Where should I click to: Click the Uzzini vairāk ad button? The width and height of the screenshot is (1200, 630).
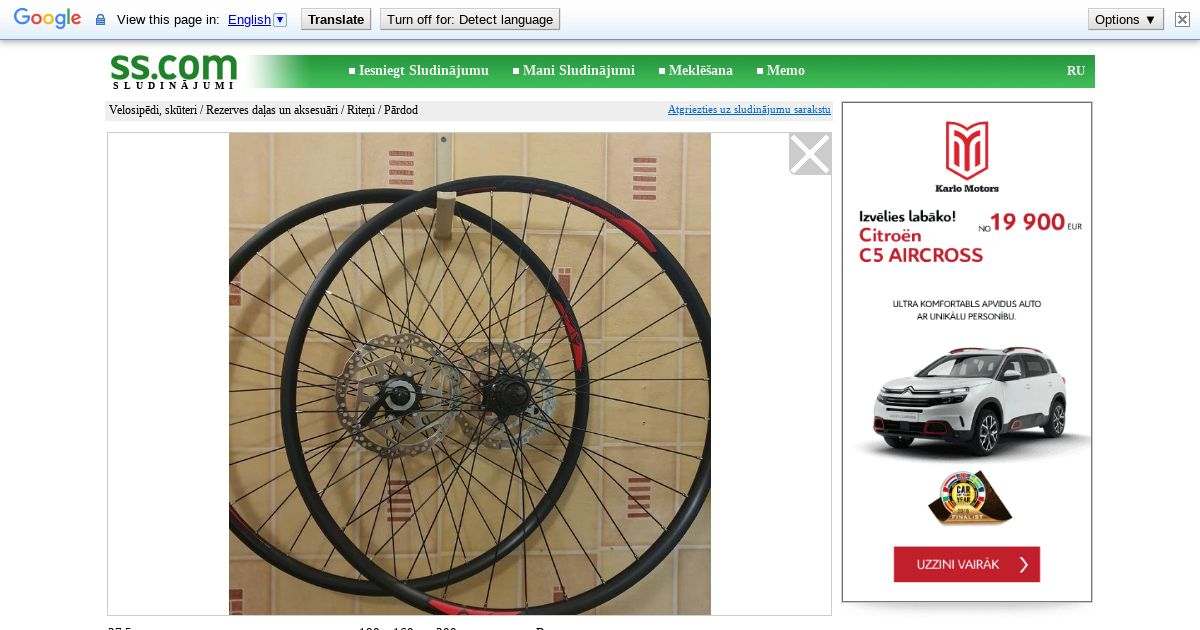tap(967, 564)
